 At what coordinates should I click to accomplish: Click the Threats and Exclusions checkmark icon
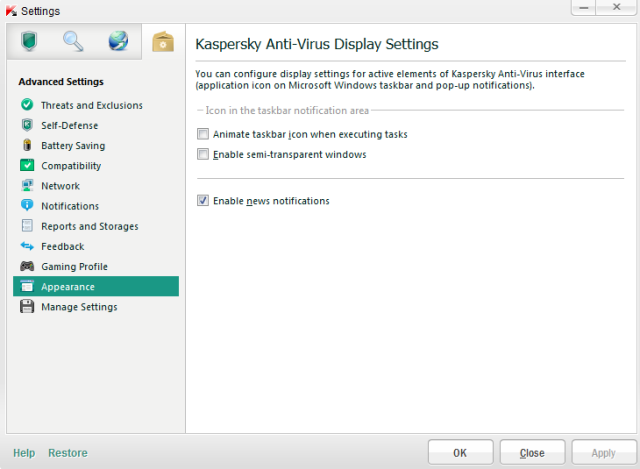pos(27,105)
